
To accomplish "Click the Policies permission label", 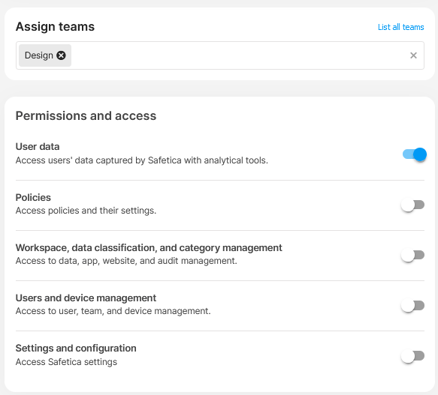I will [x=33, y=197].
